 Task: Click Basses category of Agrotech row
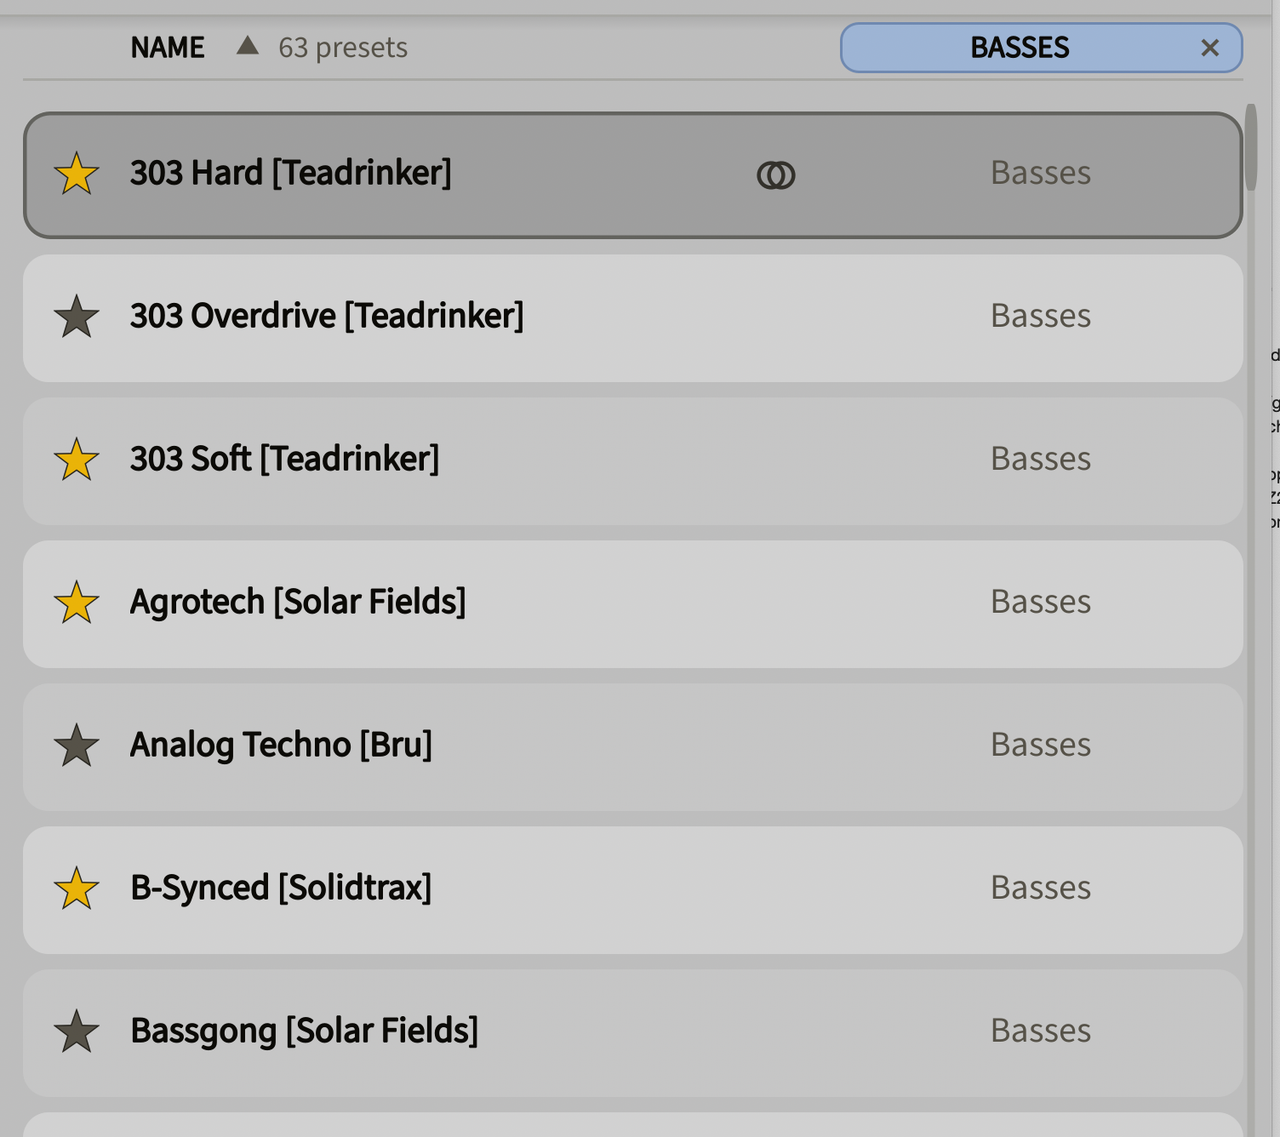click(x=1040, y=602)
